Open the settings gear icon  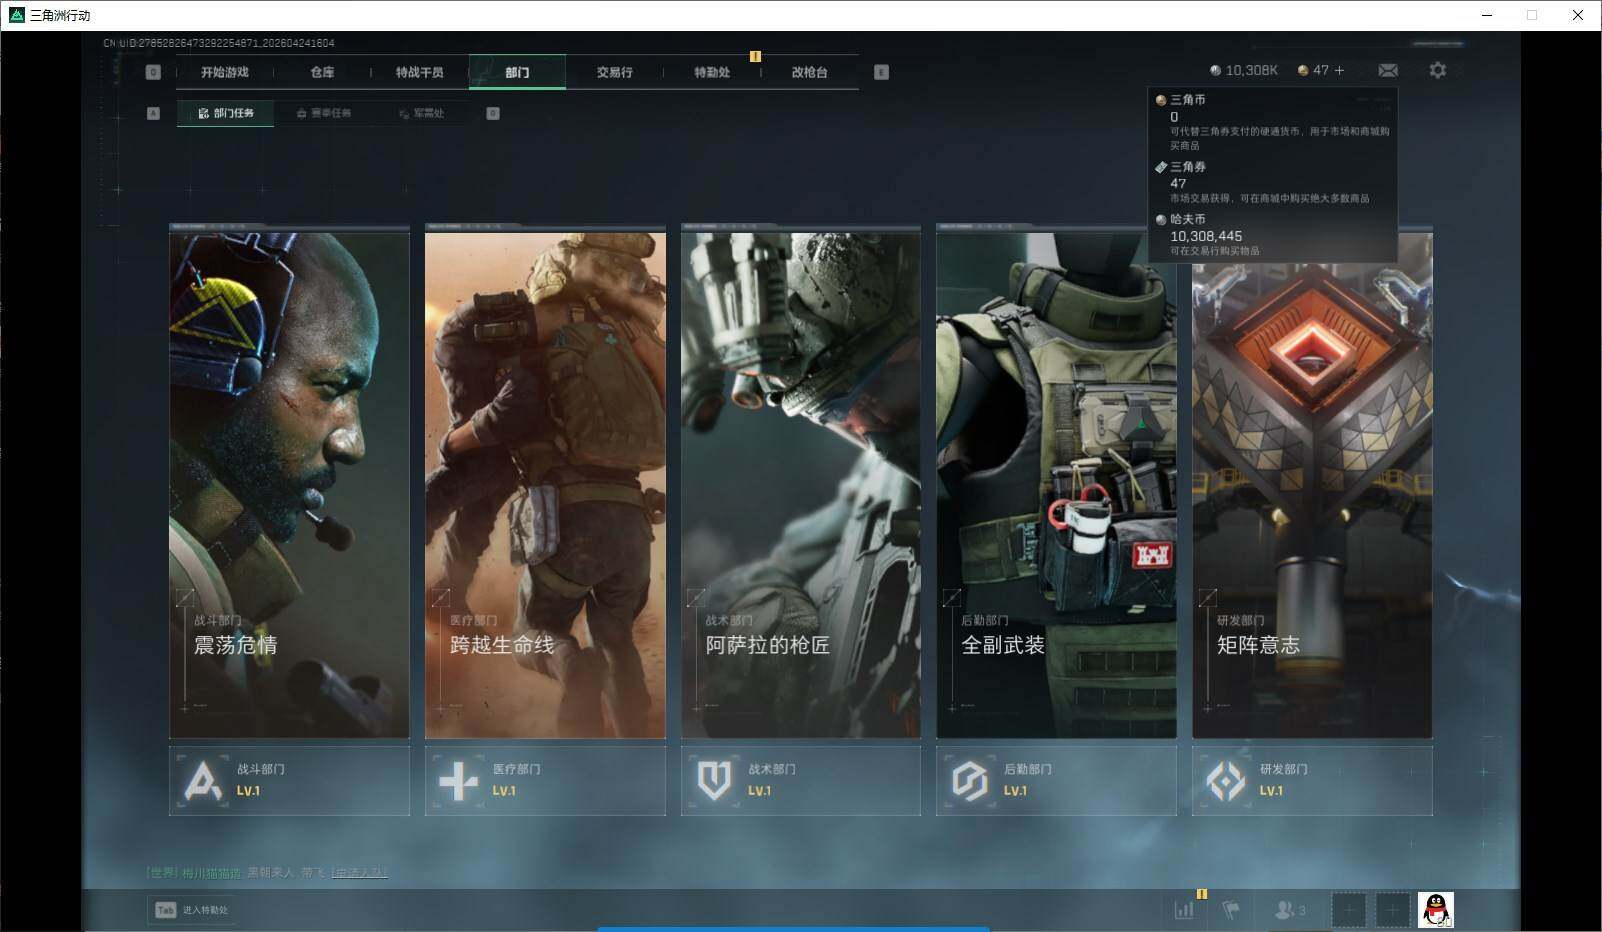coord(1437,70)
